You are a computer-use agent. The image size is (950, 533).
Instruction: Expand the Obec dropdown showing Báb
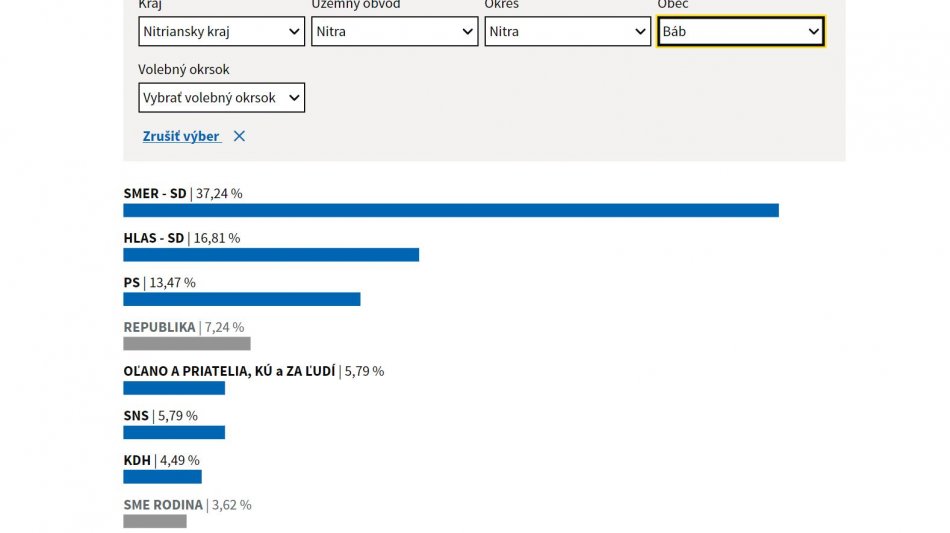coord(740,31)
